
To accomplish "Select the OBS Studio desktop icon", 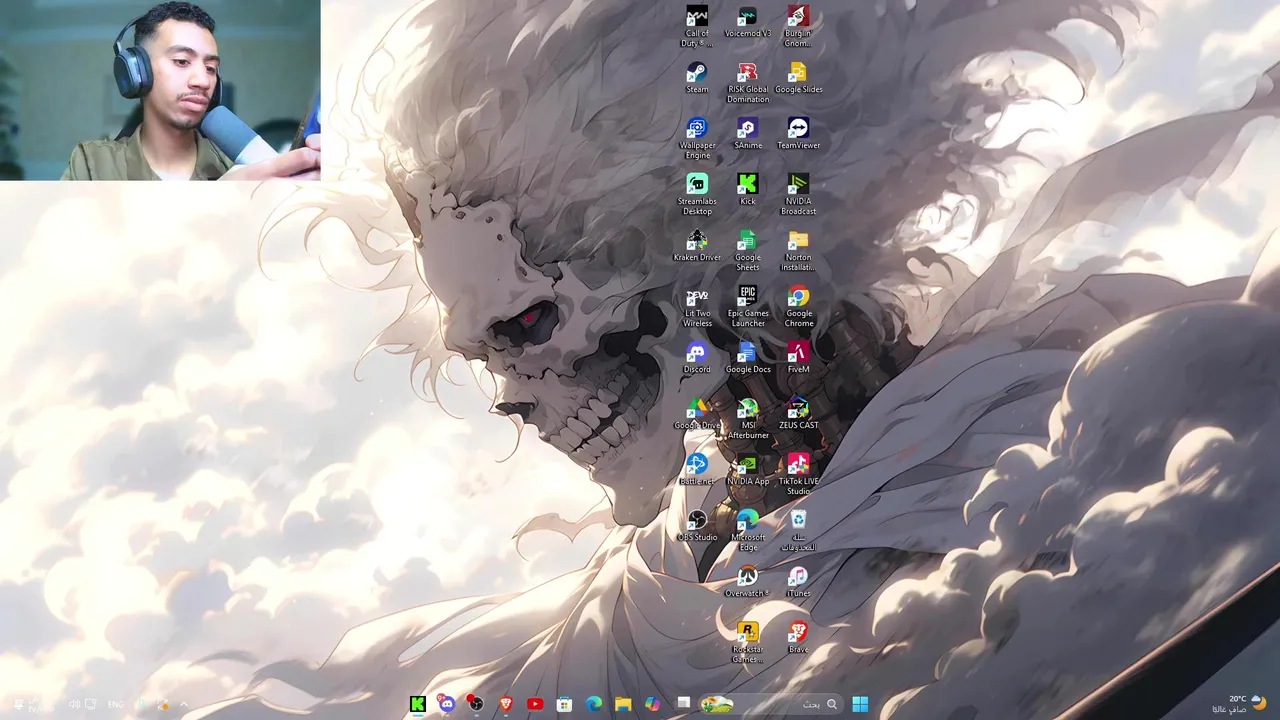I will (697, 526).
